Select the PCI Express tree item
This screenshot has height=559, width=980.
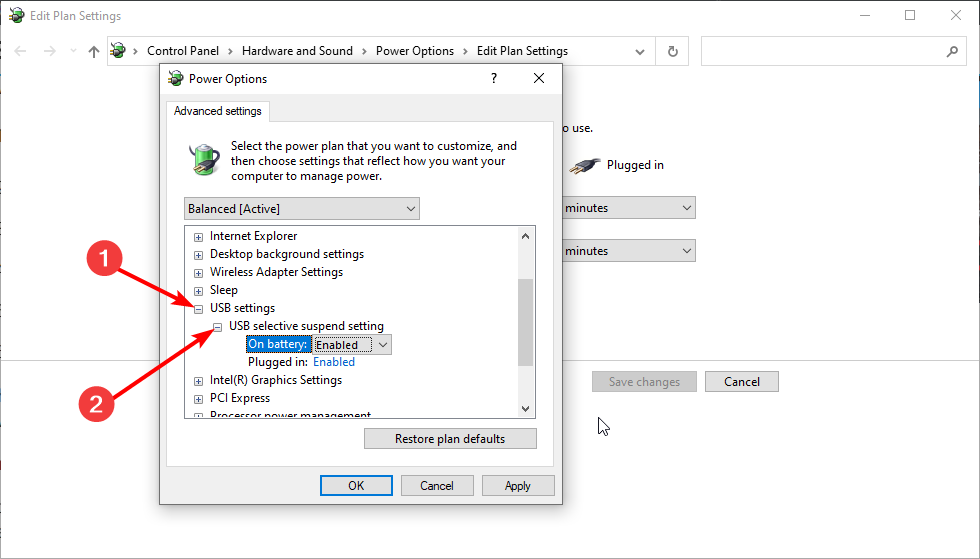240,398
